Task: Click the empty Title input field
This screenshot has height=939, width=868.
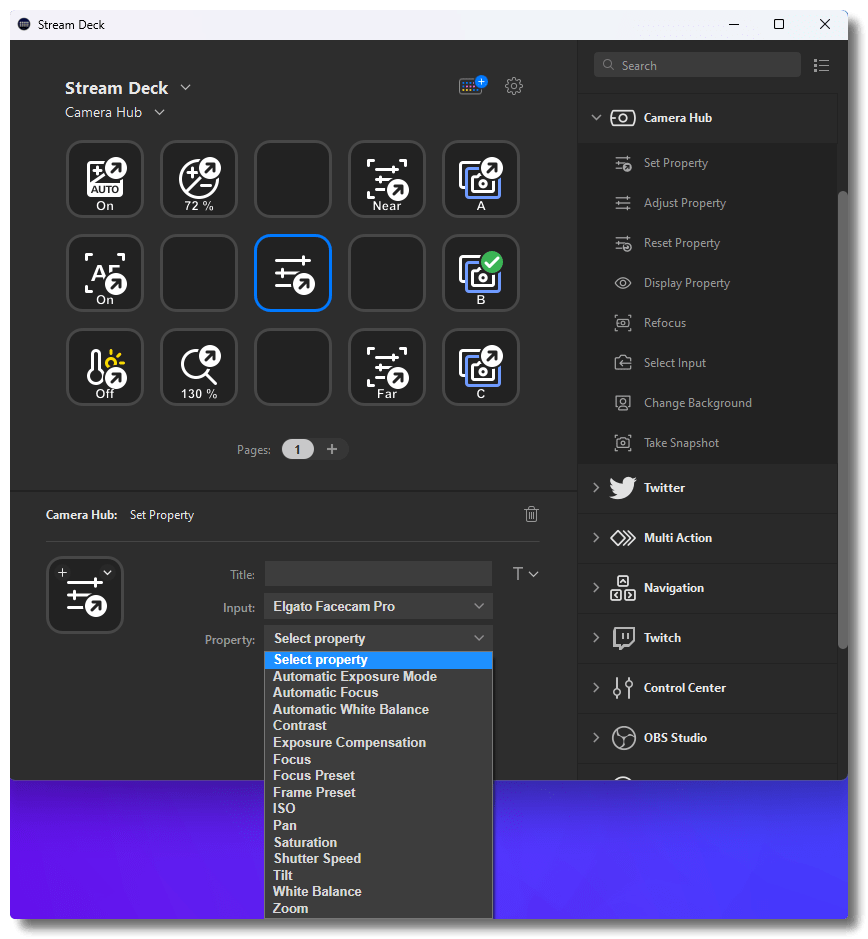Action: tap(378, 573)
